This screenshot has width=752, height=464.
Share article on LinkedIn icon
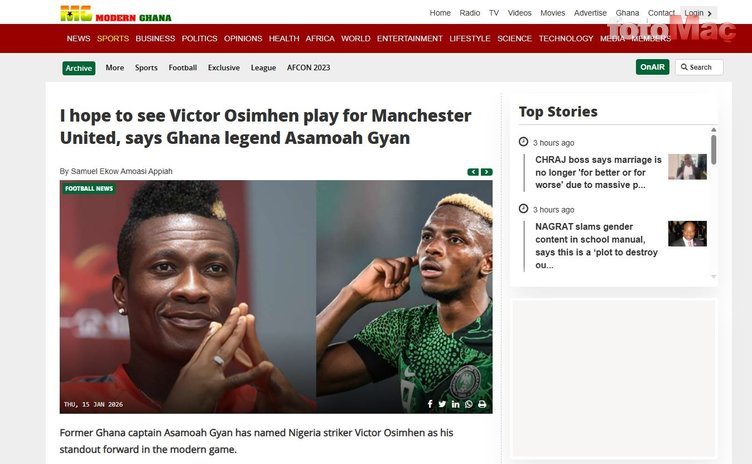tap(456, 404)
